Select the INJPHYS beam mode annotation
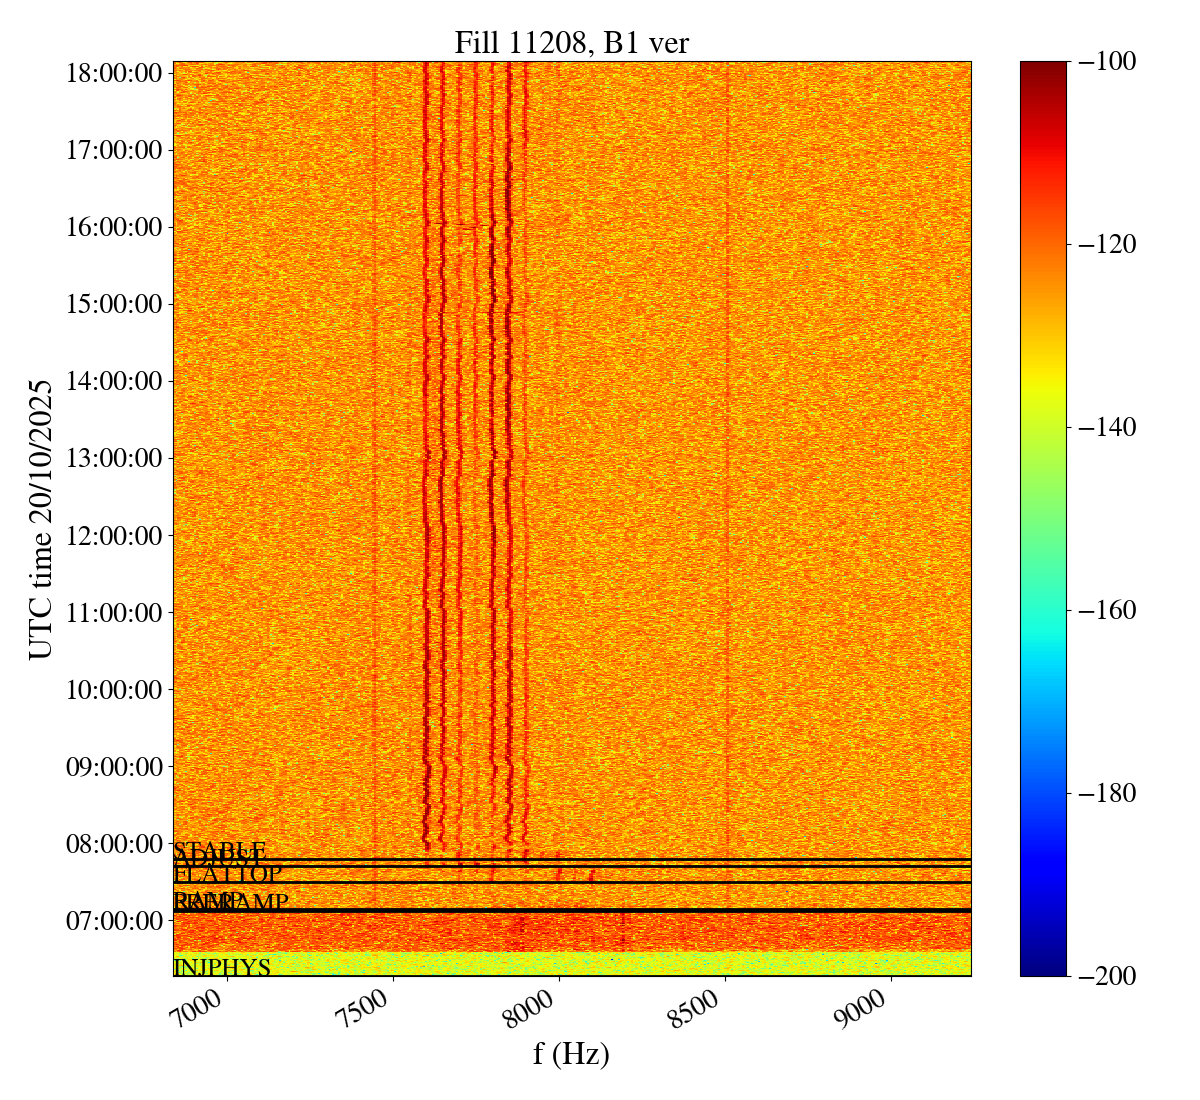The image size is (1200, 1100). tap(222, 968)
